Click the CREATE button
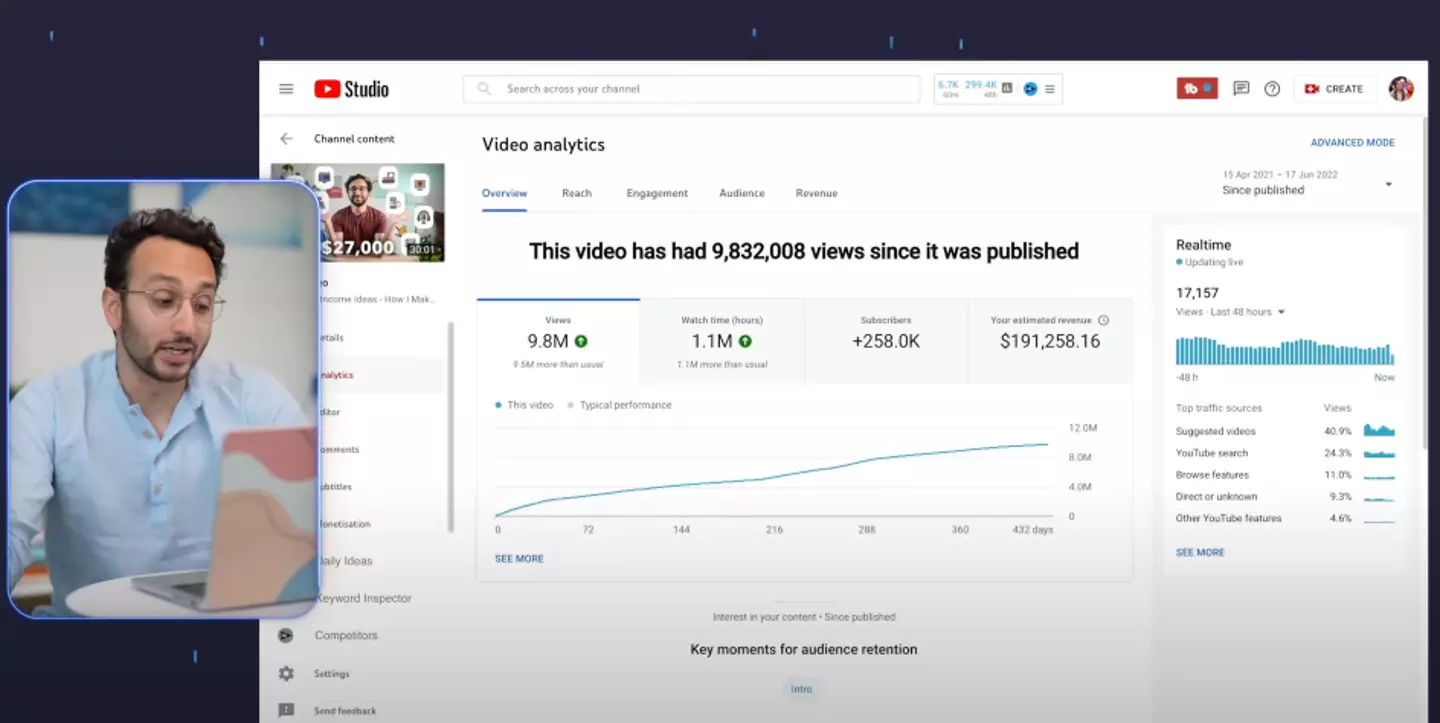 (x=1334, y=89)
